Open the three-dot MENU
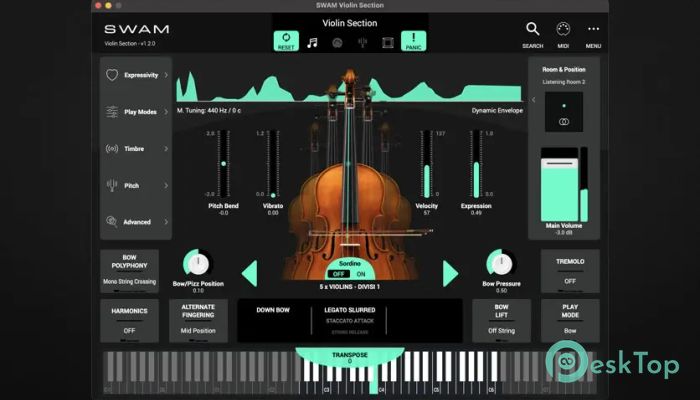 pos(593,33)
